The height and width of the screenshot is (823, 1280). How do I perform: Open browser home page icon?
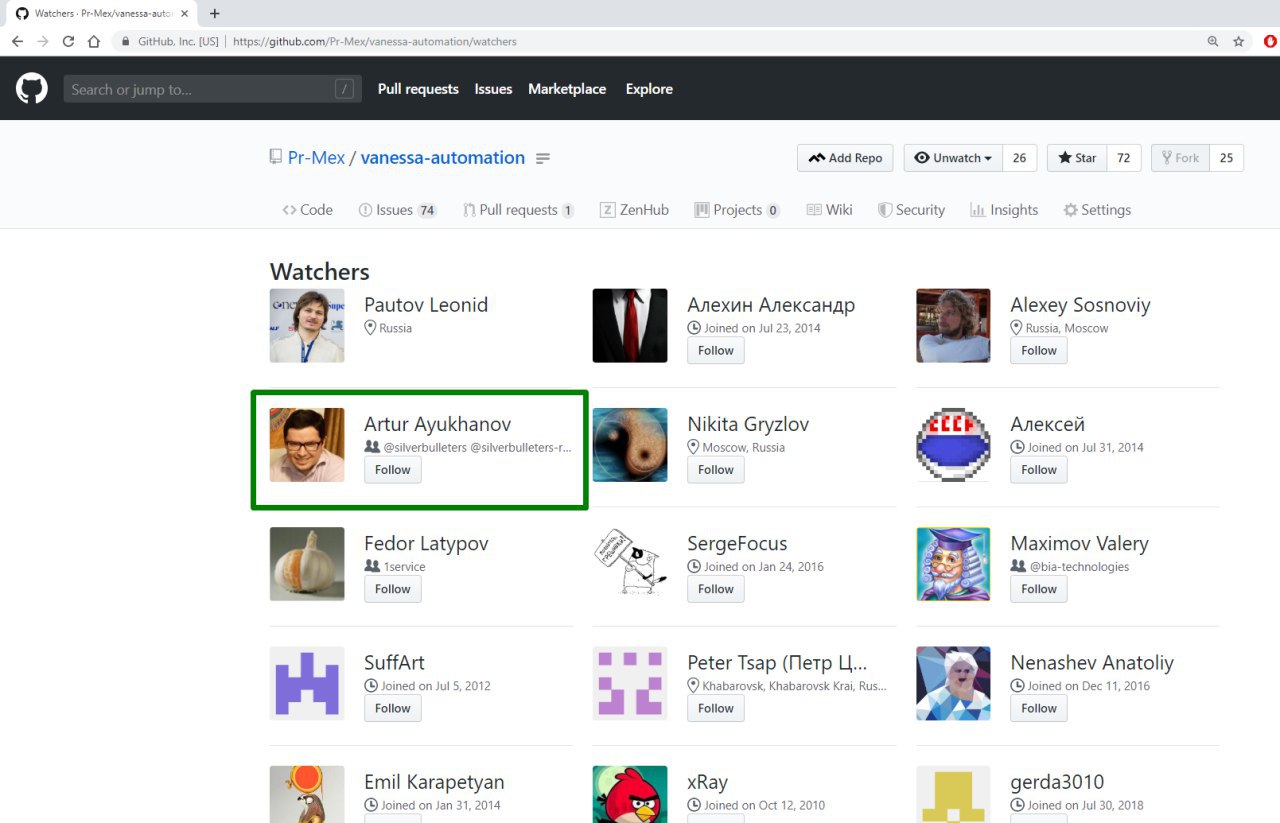(94, 42)
